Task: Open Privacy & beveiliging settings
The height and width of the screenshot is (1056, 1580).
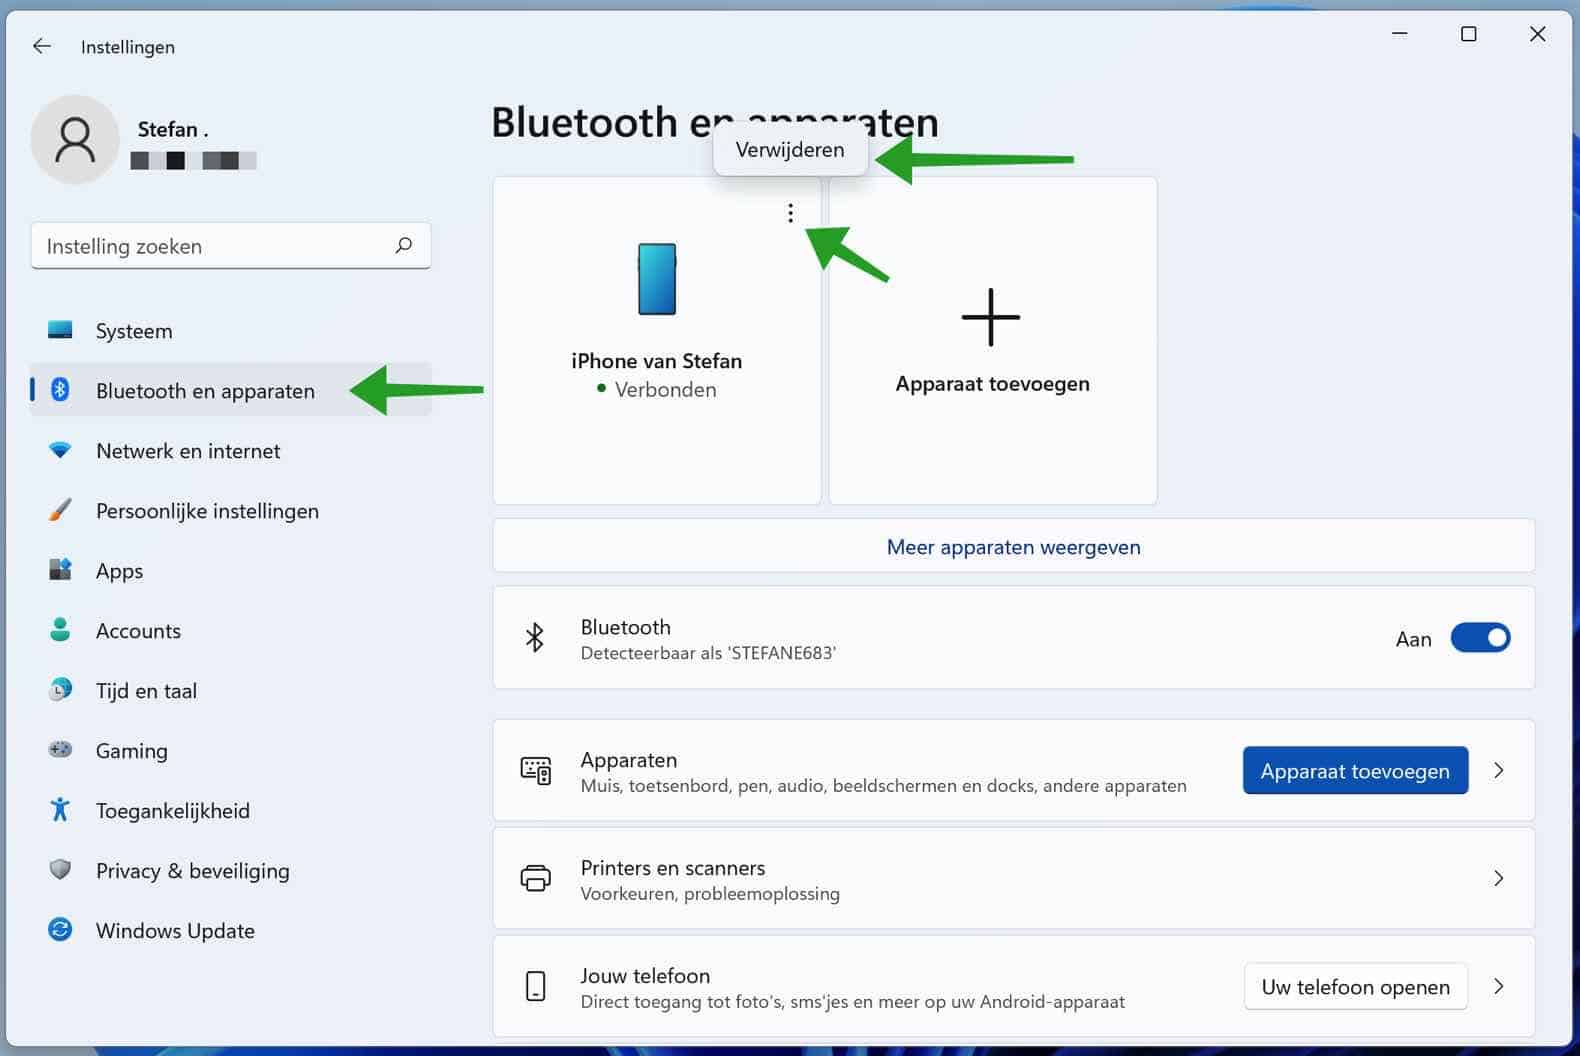Action: pyautogui.click(x=231, y=870)
